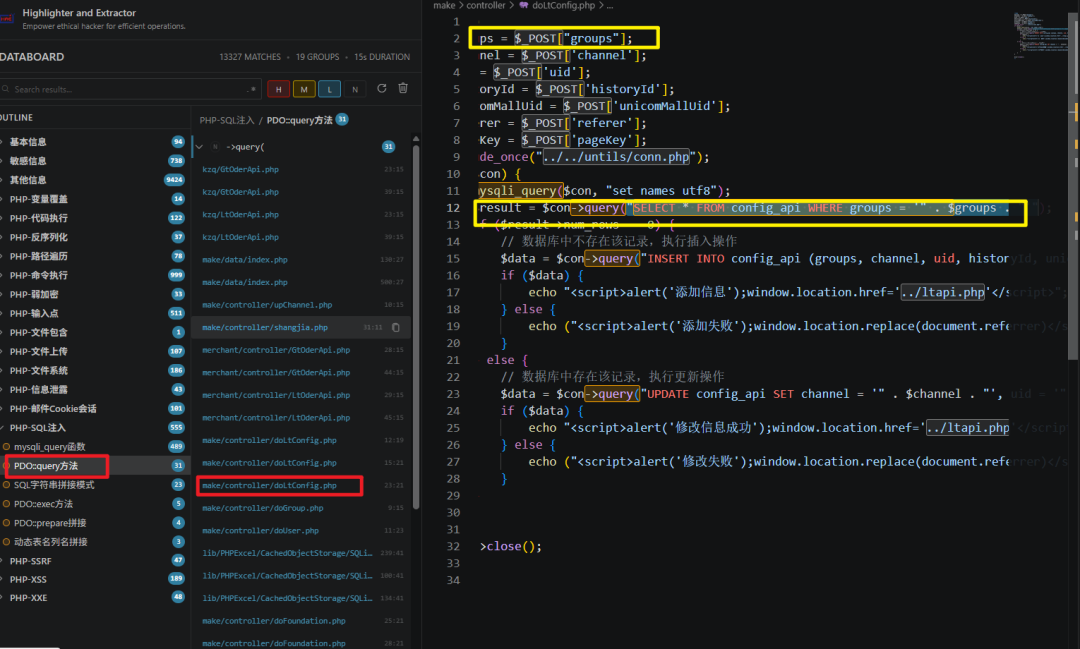
Task: Toggle the N severity filter
Action: [355, 89]
